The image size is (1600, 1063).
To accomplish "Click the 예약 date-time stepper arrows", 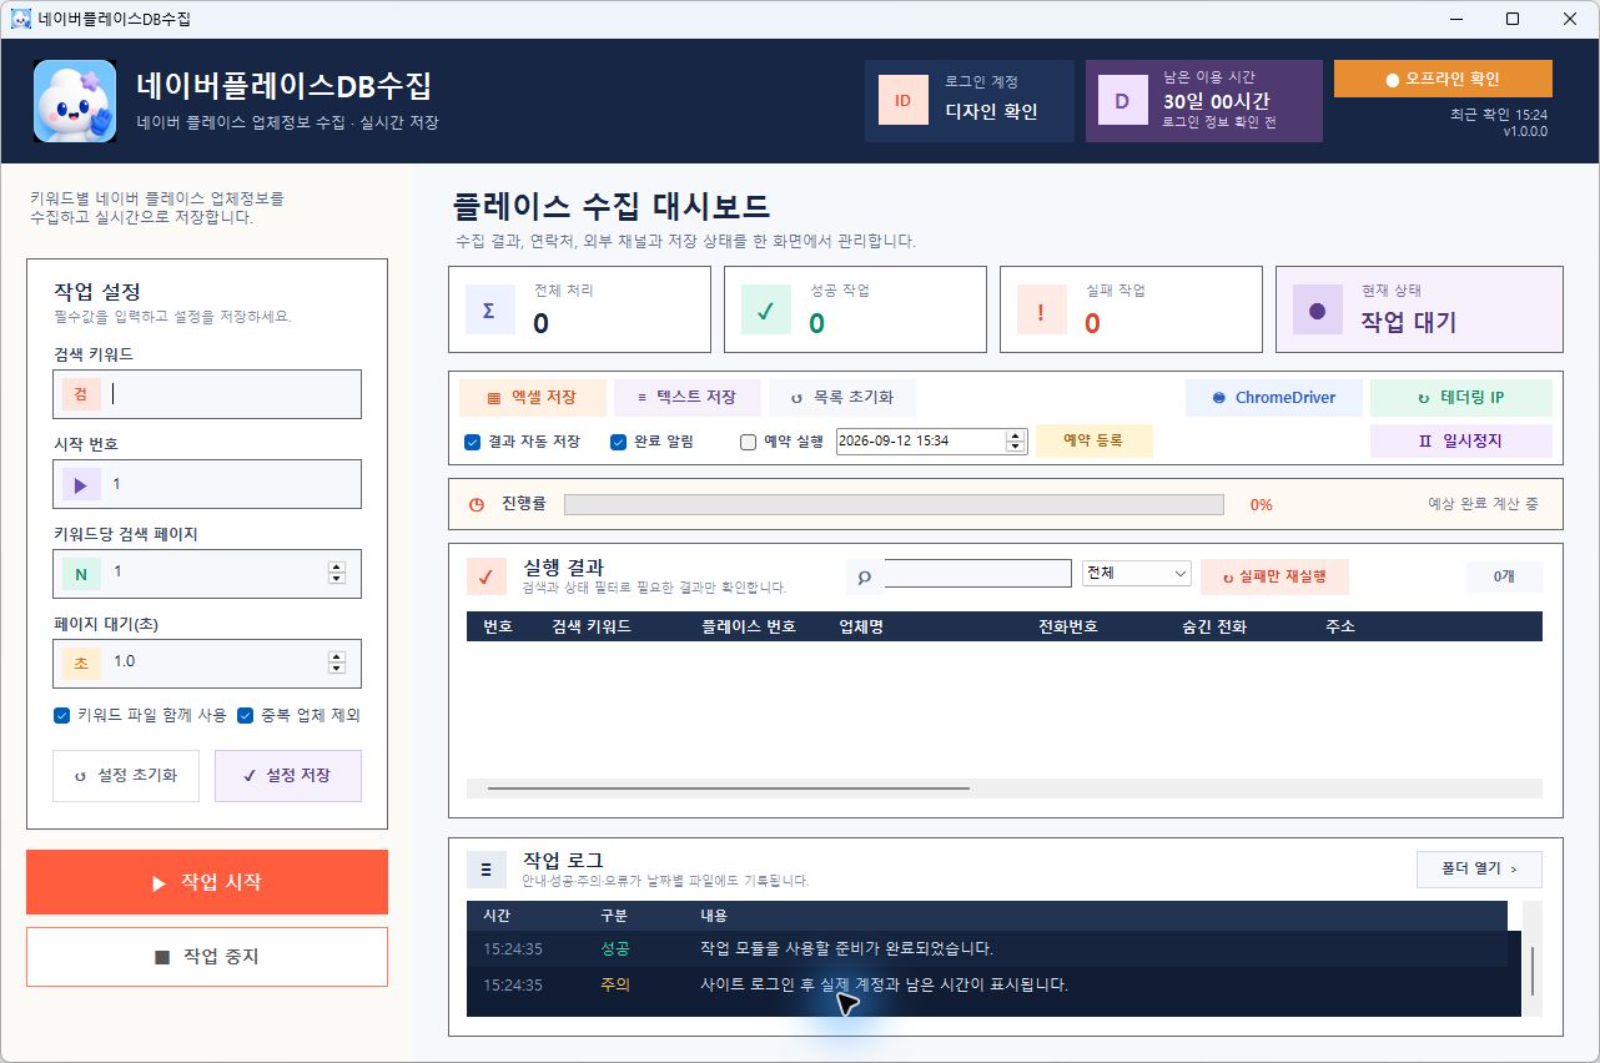I will click(1016, 441).
